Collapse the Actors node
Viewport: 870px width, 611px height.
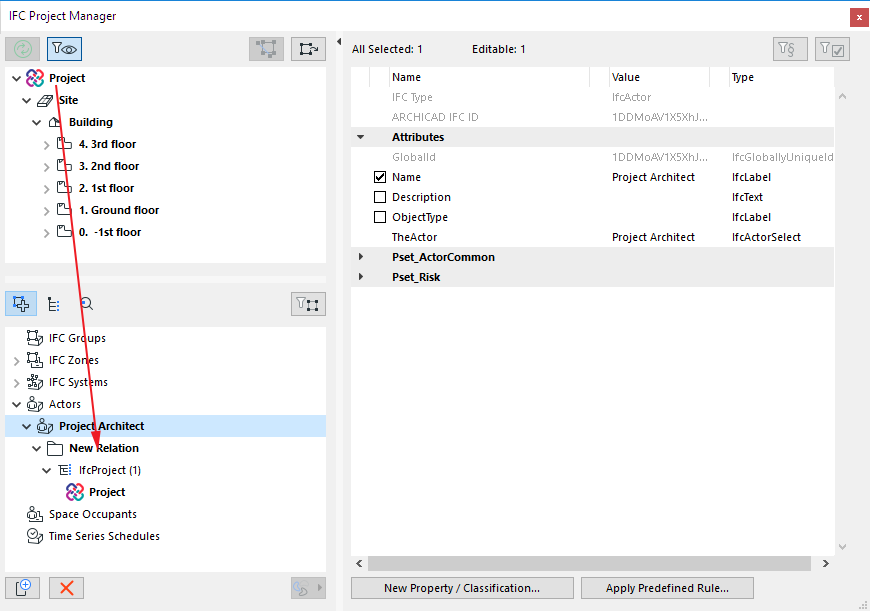pos(17,404)
